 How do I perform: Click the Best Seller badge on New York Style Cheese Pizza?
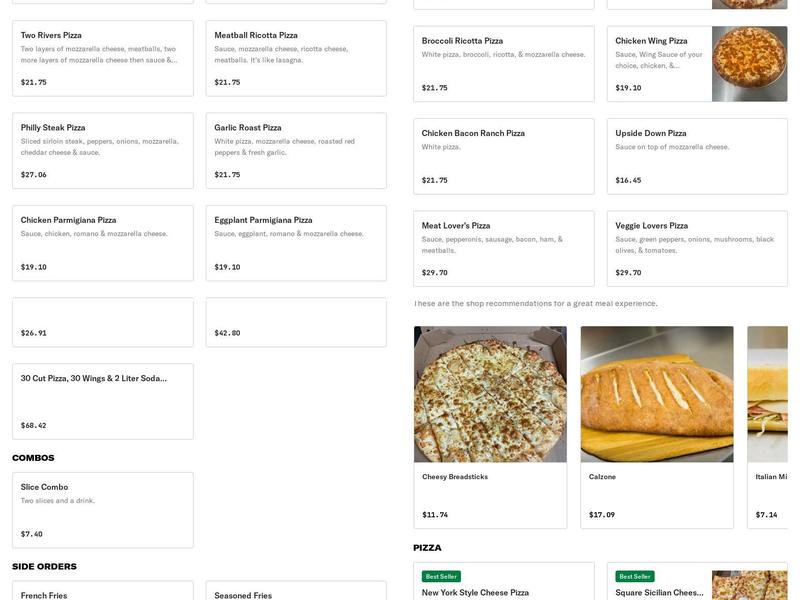point(440,575)
